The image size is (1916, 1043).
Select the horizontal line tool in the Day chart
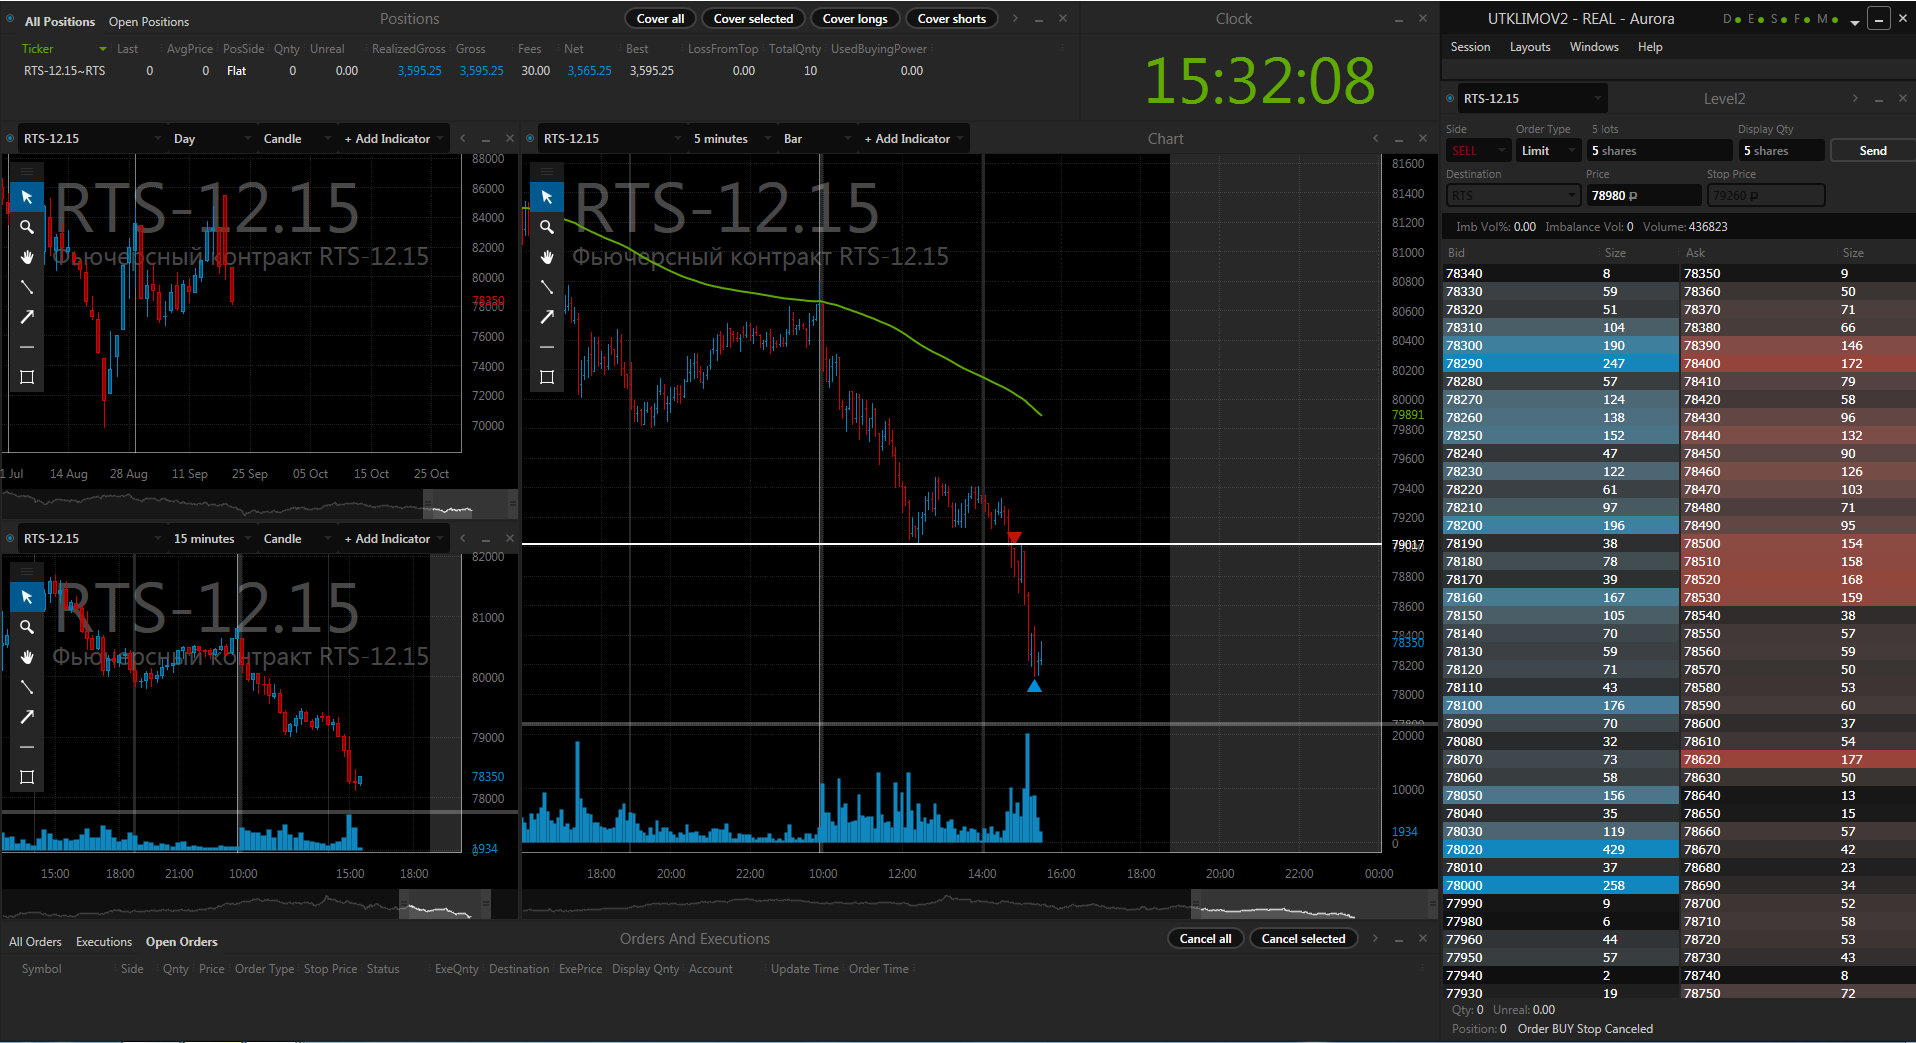[x=27, y=347]
